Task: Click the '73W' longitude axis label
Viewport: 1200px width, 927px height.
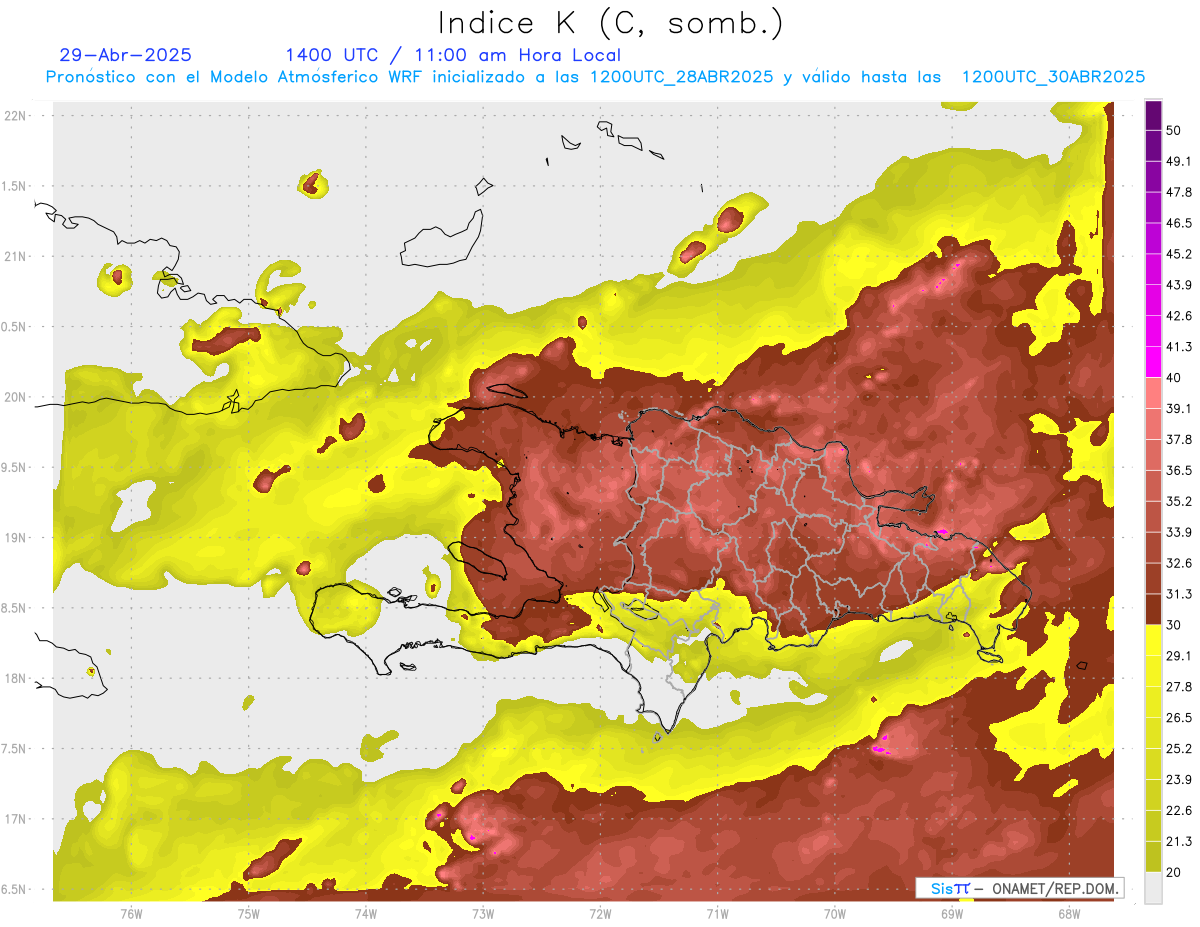Action: [483, 914]
